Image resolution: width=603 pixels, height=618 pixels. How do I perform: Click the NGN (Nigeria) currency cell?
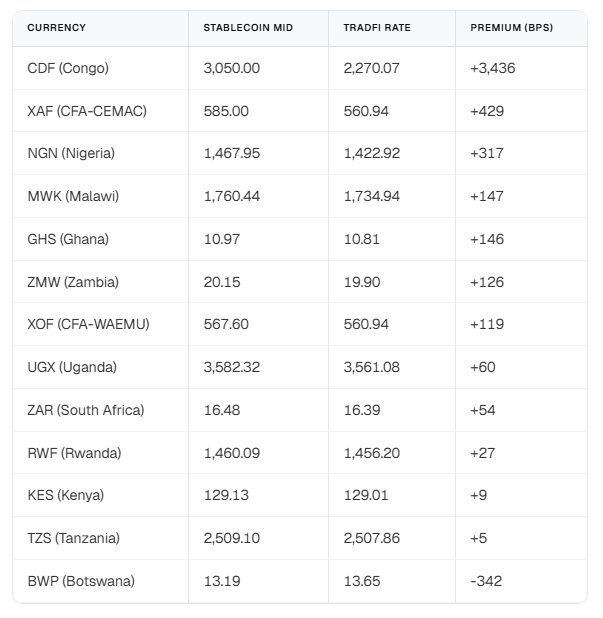(x=71, y=153)
